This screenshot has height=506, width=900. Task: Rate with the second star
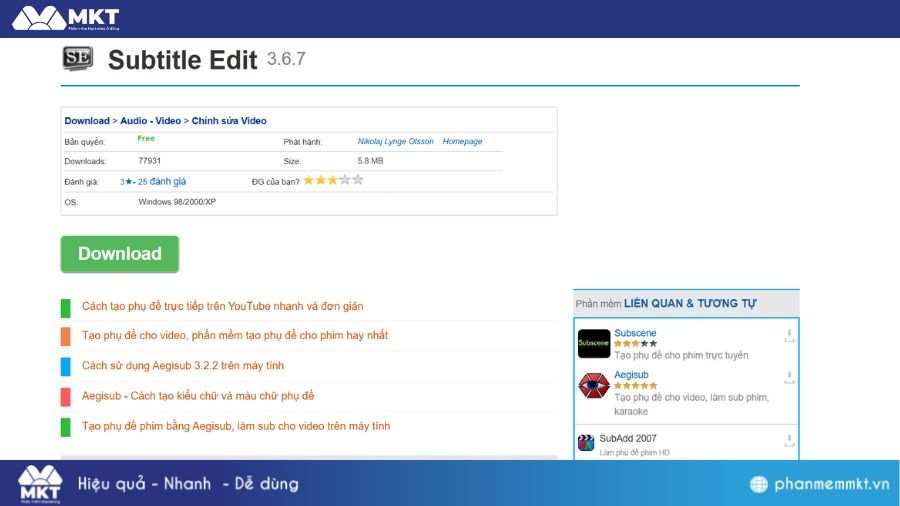320,180
